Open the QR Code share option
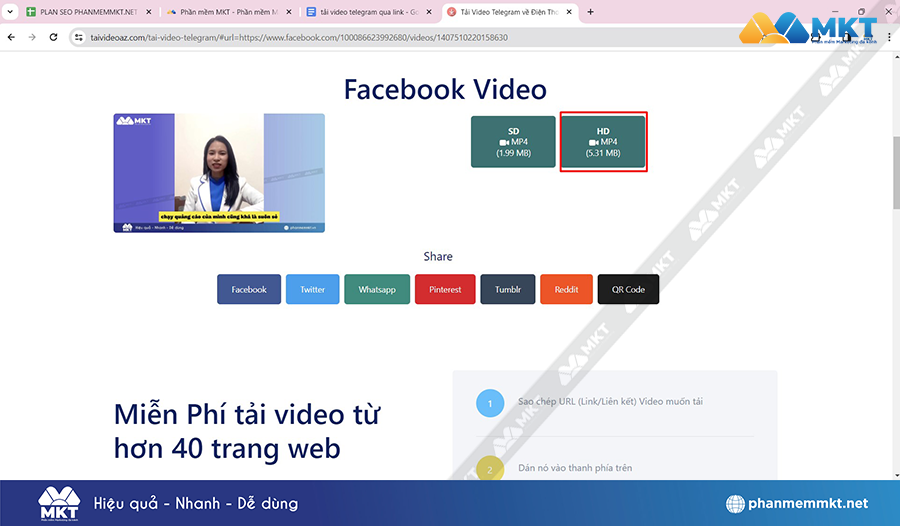This screenshot has height=526, width=900. point(629,289)
